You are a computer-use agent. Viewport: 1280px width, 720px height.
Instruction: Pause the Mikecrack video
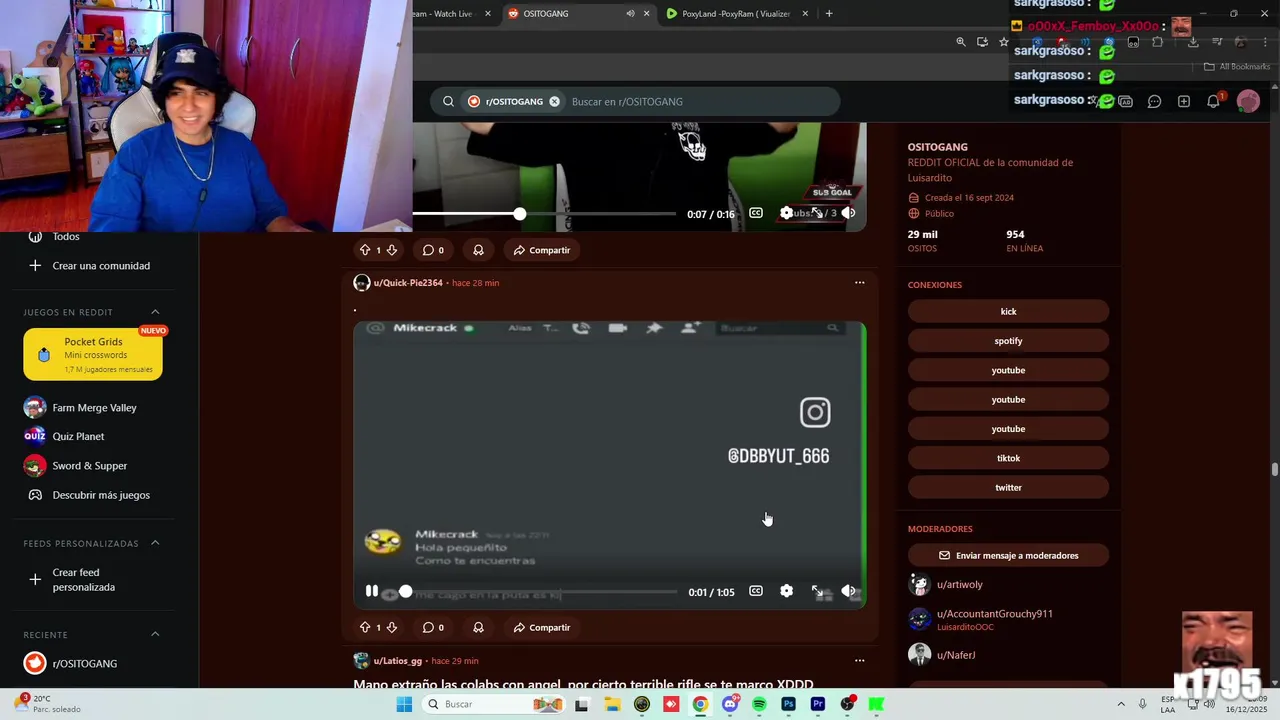[371, 591]
